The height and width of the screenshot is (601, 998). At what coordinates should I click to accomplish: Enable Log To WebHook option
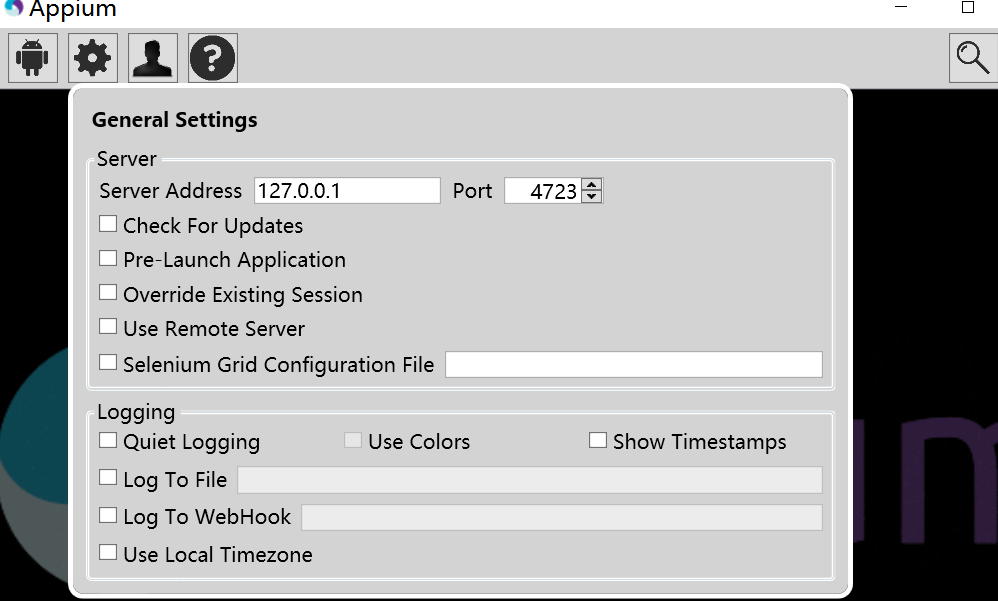pos(108,516)
